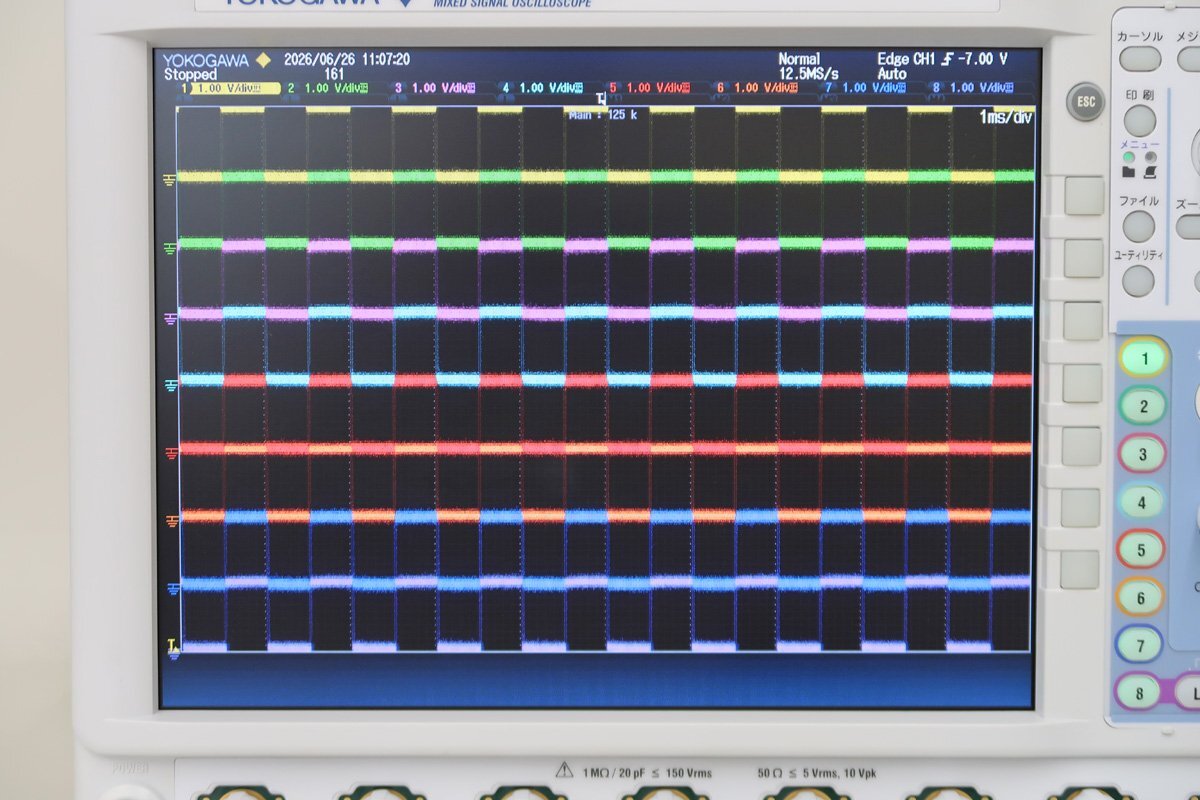Click the Yokogawa diamond logo

pyautogui.click(x=263, y=60)
